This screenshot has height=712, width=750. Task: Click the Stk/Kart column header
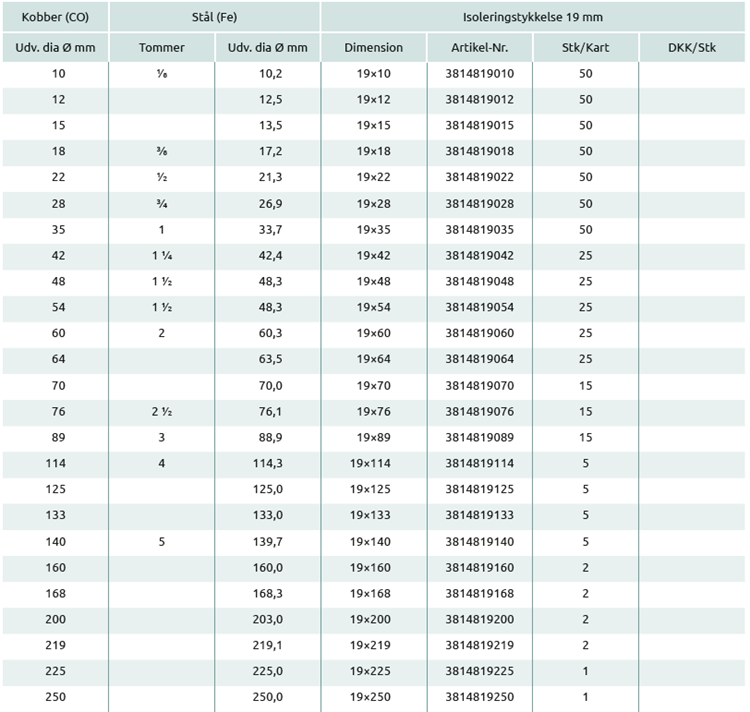(585, 48)
